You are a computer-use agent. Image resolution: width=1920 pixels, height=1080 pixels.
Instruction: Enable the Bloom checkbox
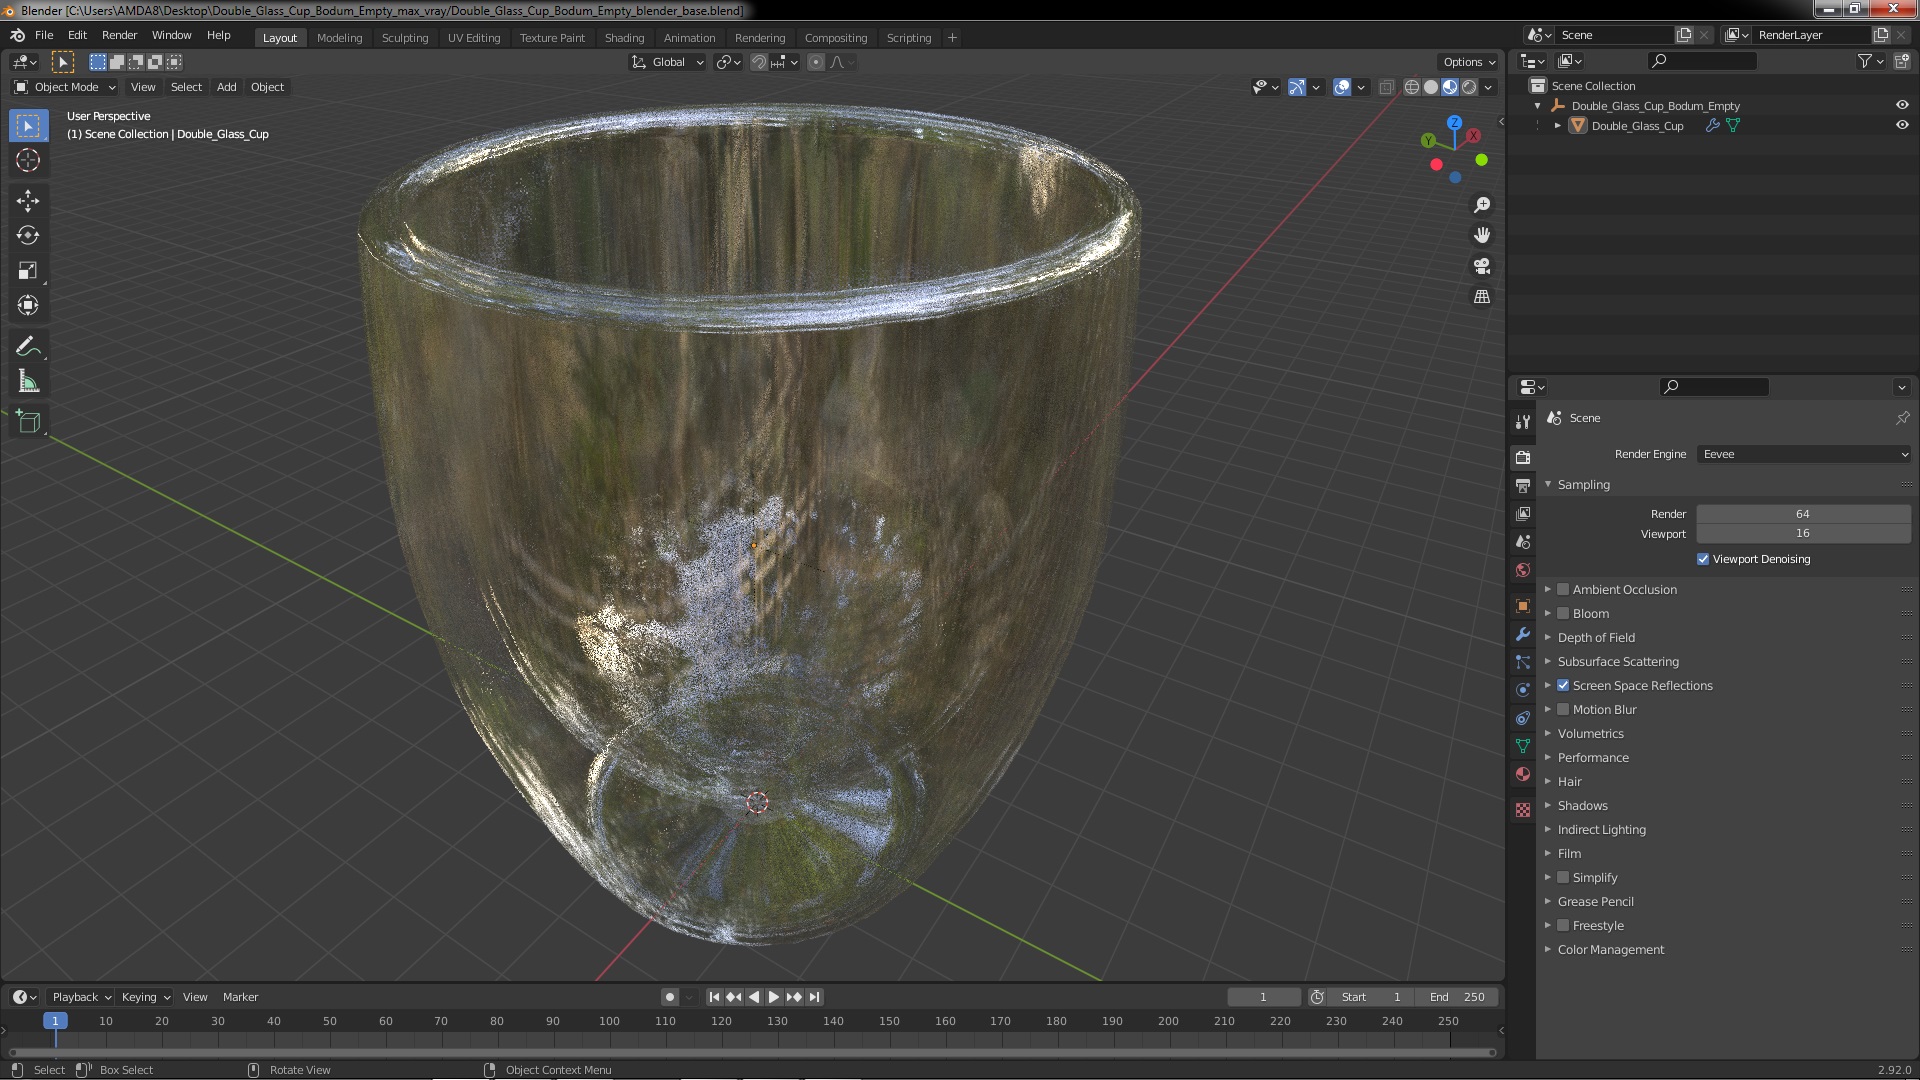(1563, 613)
